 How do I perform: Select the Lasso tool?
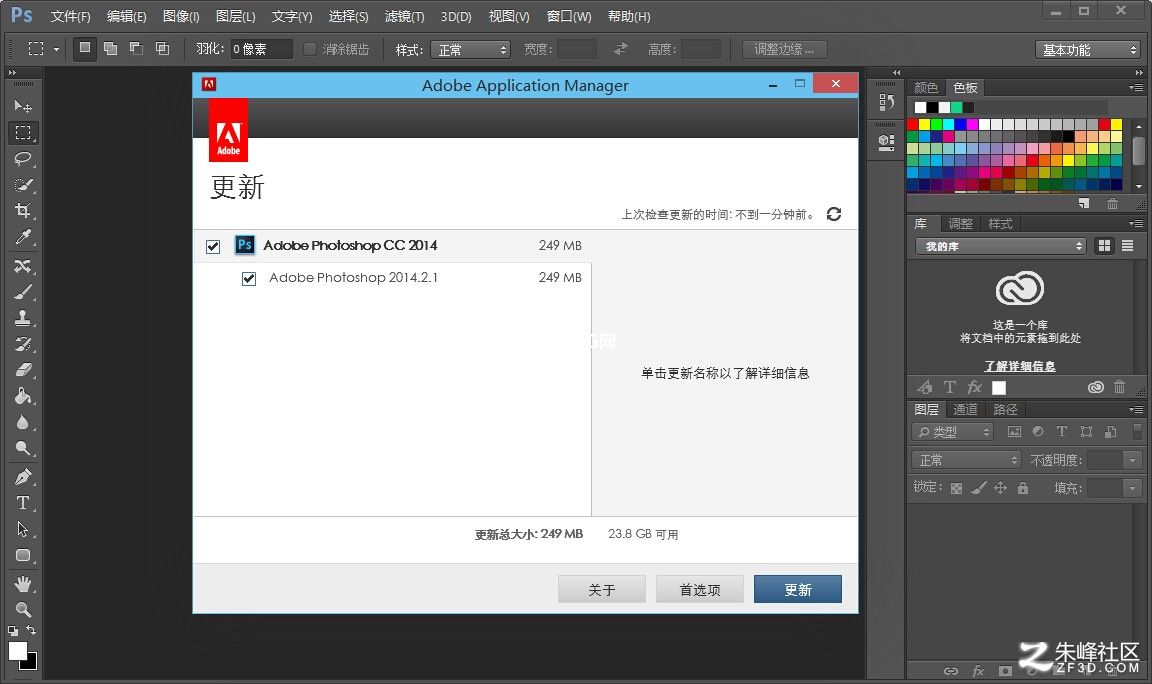tap(23, 159)
